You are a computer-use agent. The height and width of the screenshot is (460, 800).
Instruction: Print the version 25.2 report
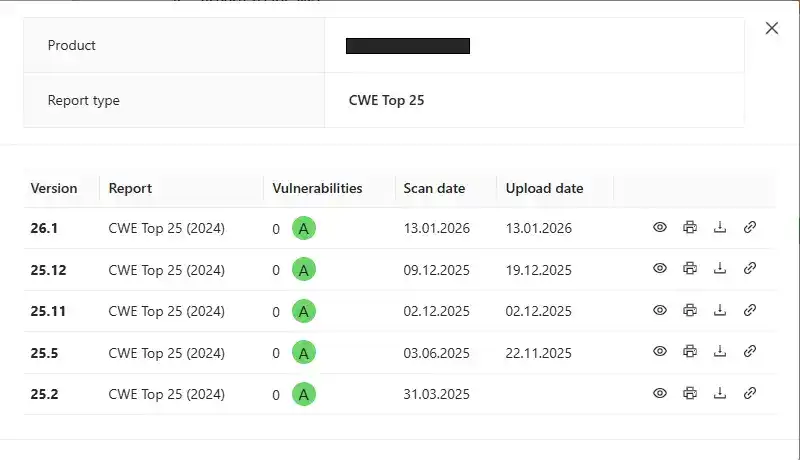[x=690, y=394]
